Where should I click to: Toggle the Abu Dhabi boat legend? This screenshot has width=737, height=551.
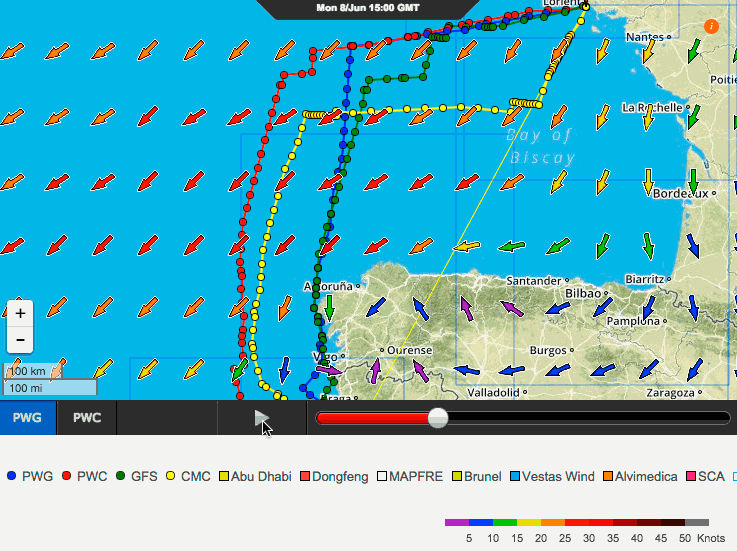pyautogui.click(x=255, y=476)
